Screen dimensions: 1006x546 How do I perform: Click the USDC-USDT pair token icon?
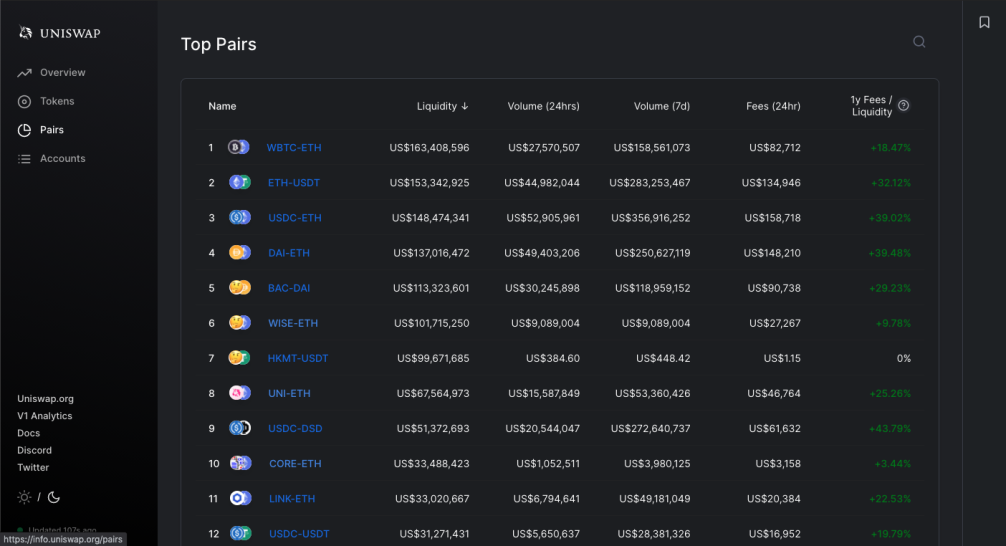(x=240, y=533)
